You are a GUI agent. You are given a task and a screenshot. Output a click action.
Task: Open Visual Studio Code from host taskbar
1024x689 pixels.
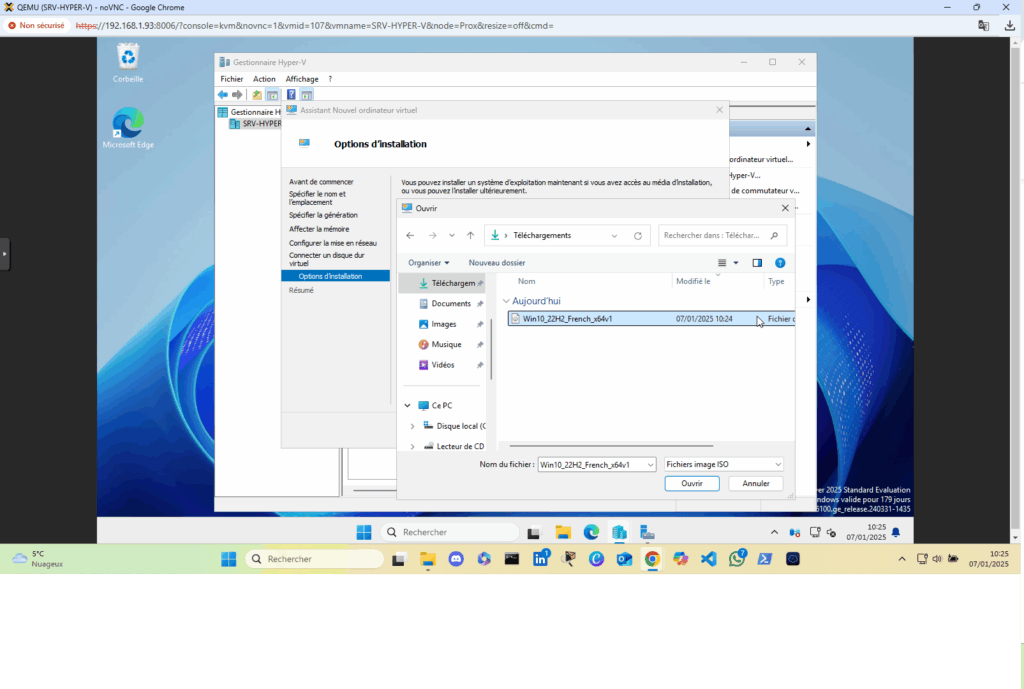coord(709,559)
